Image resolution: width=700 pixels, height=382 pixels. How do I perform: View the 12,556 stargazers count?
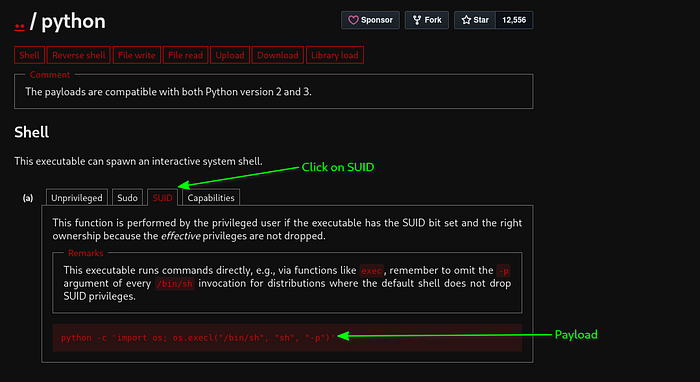click(514, 20)
